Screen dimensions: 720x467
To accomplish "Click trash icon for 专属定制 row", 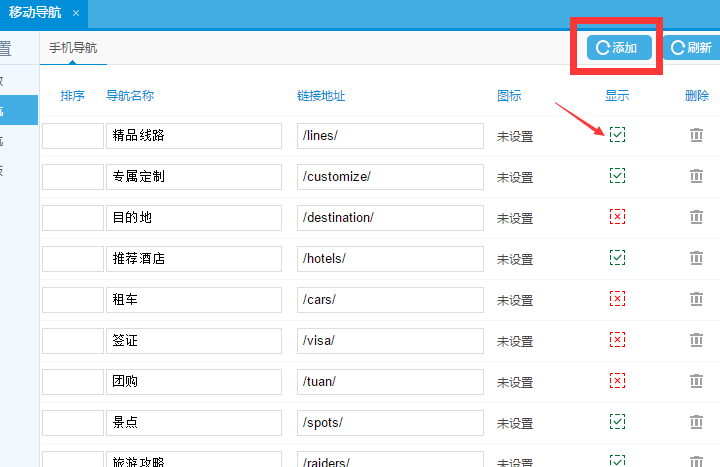I will 696,177.
